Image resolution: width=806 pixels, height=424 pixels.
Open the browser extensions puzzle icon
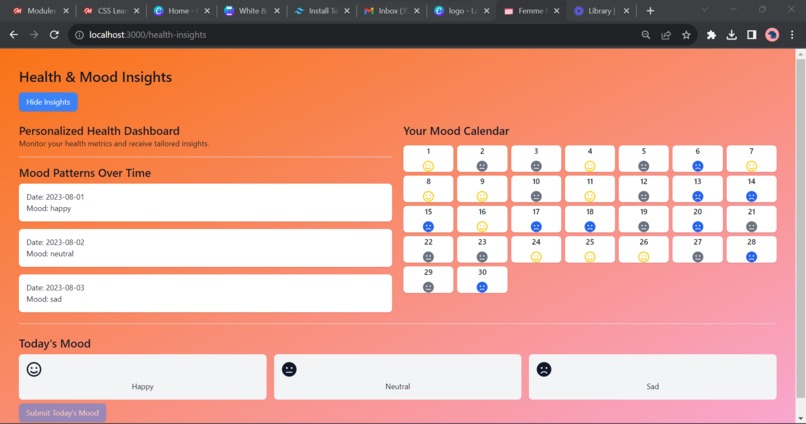[711, 35]
